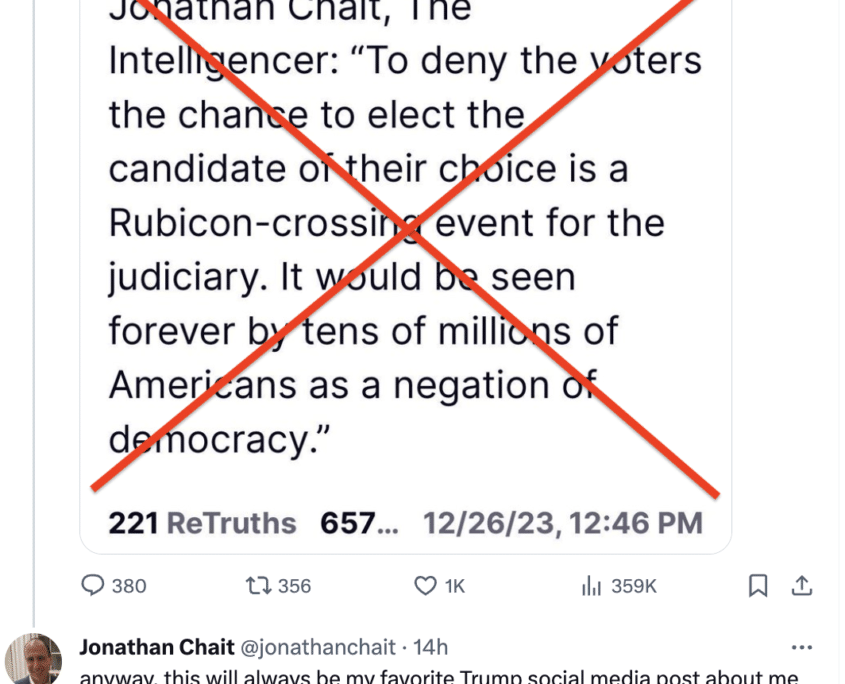The image size is (845, 684).
Task: Click the 359K views count
Action: click(632, 586)
